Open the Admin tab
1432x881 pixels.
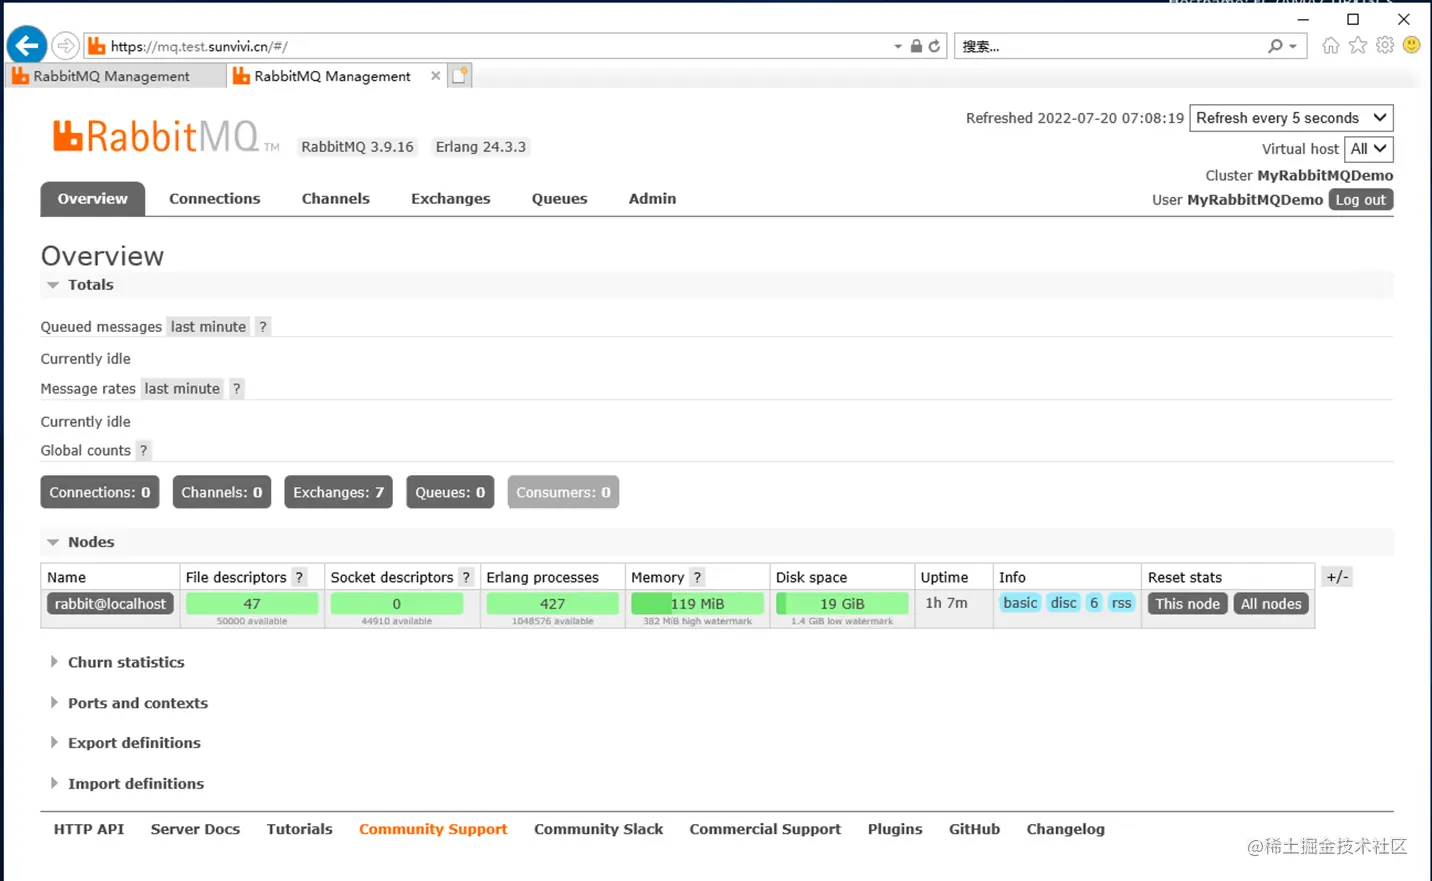tap(653, 199)
